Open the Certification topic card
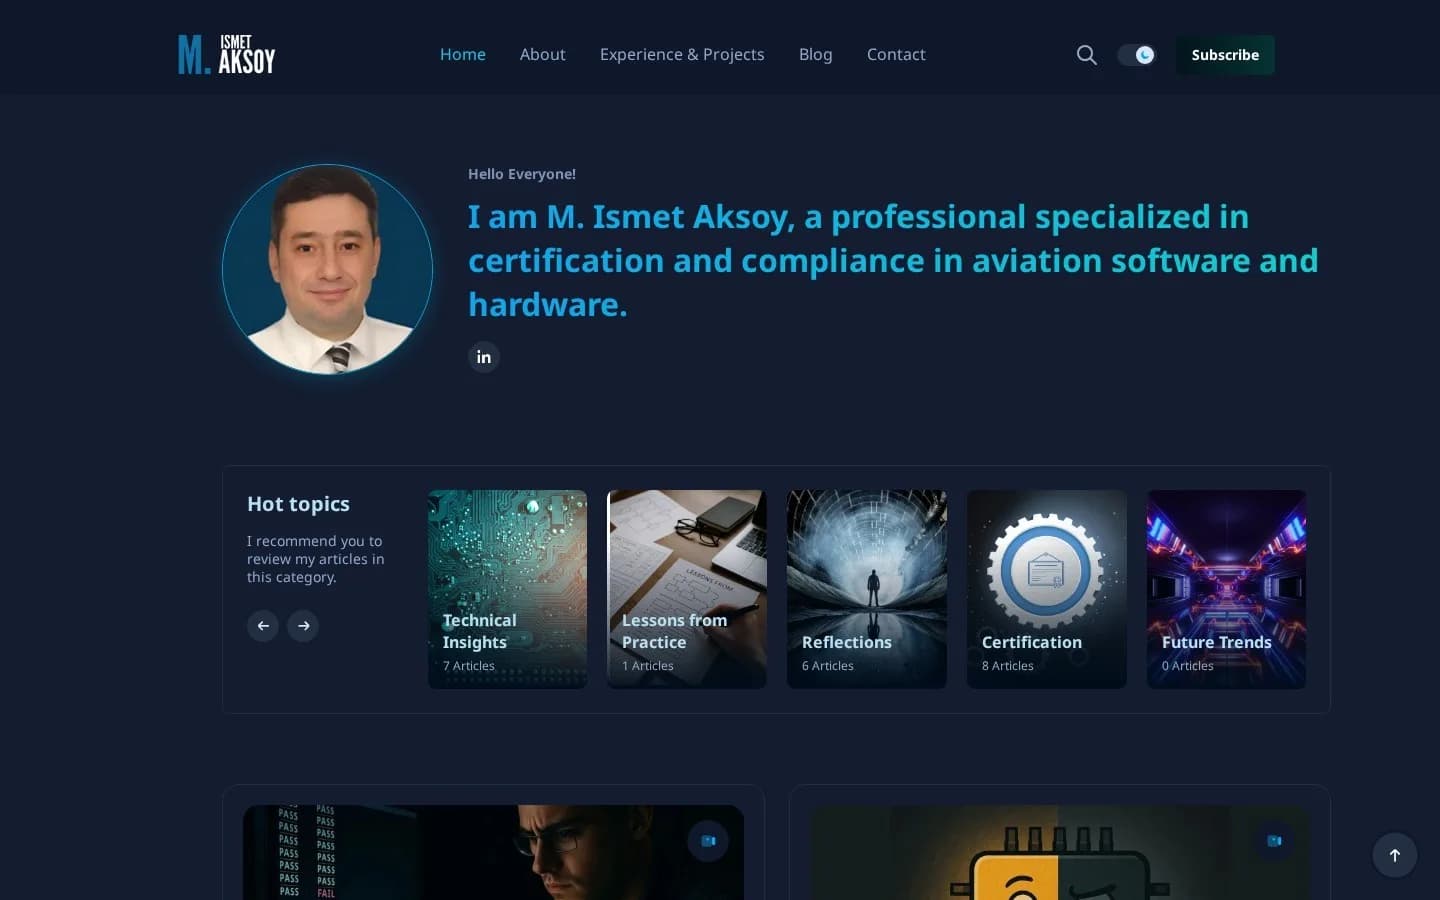 click(x=1047, y=589)
